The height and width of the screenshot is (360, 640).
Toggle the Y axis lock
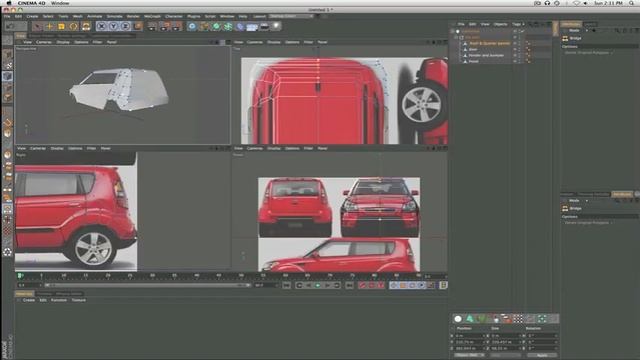(113, 27)
